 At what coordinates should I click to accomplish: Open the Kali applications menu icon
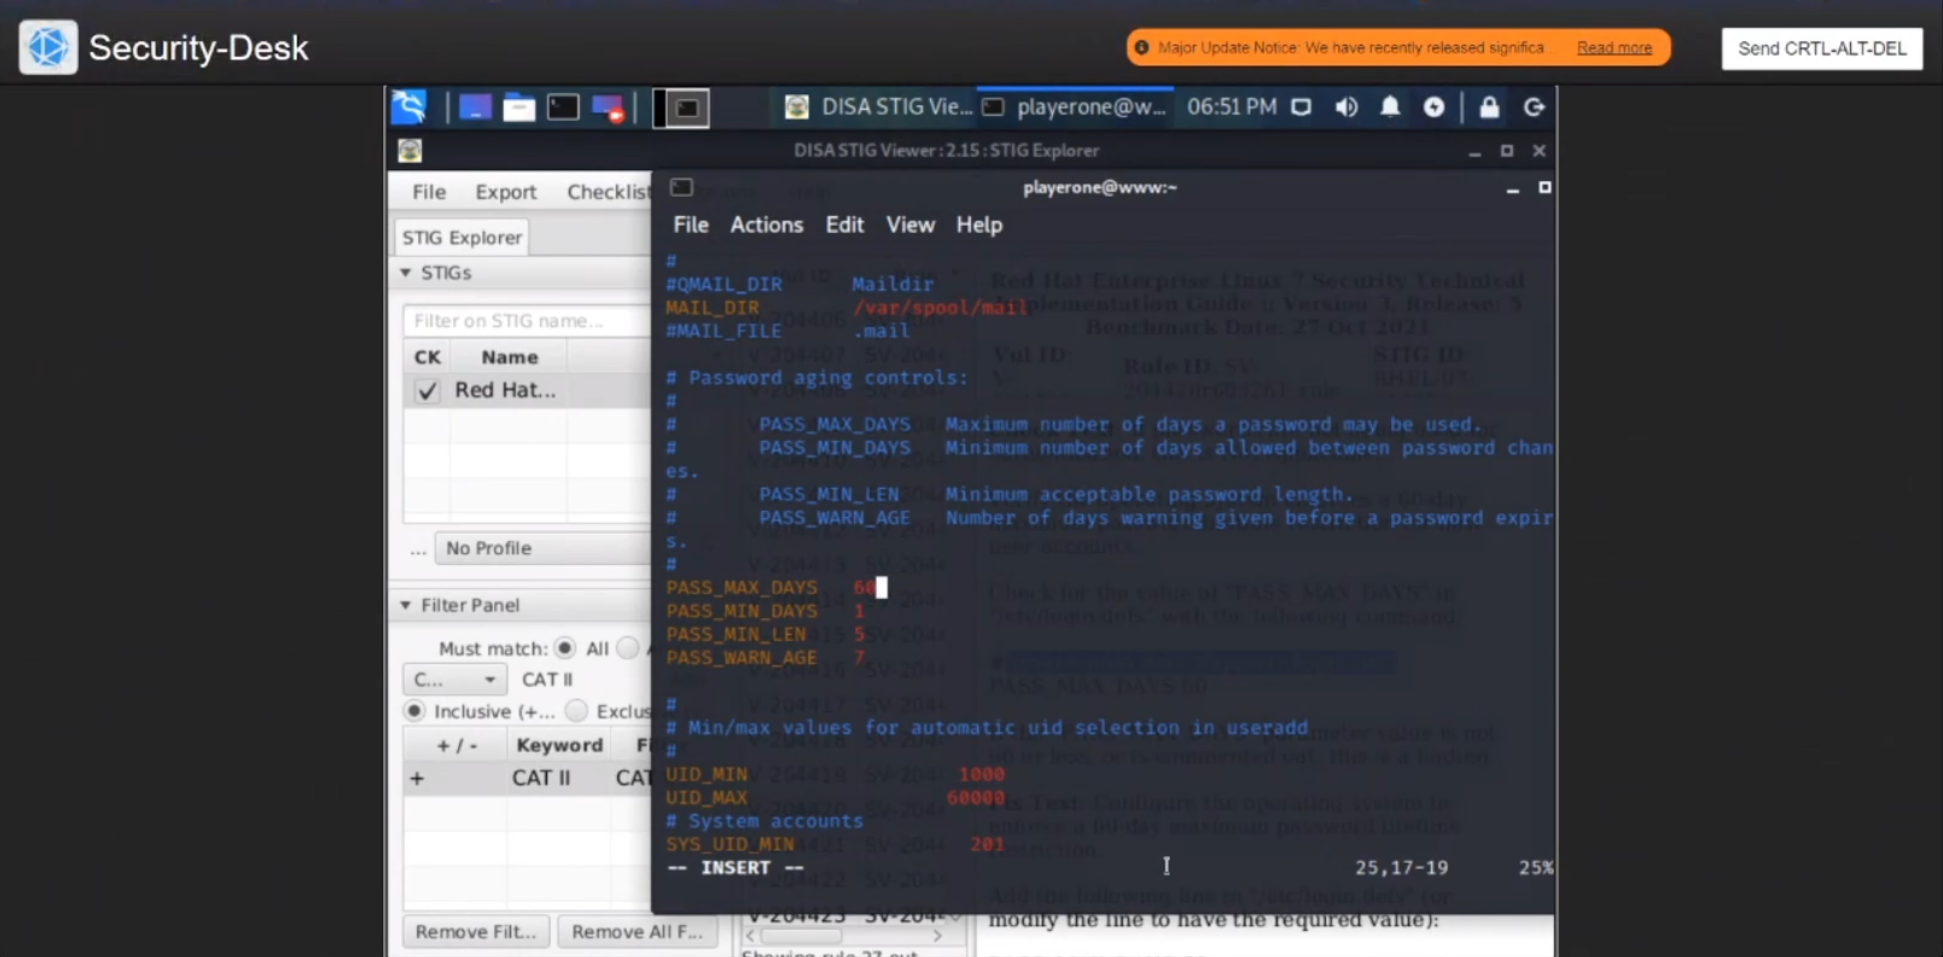click(409, 107)
